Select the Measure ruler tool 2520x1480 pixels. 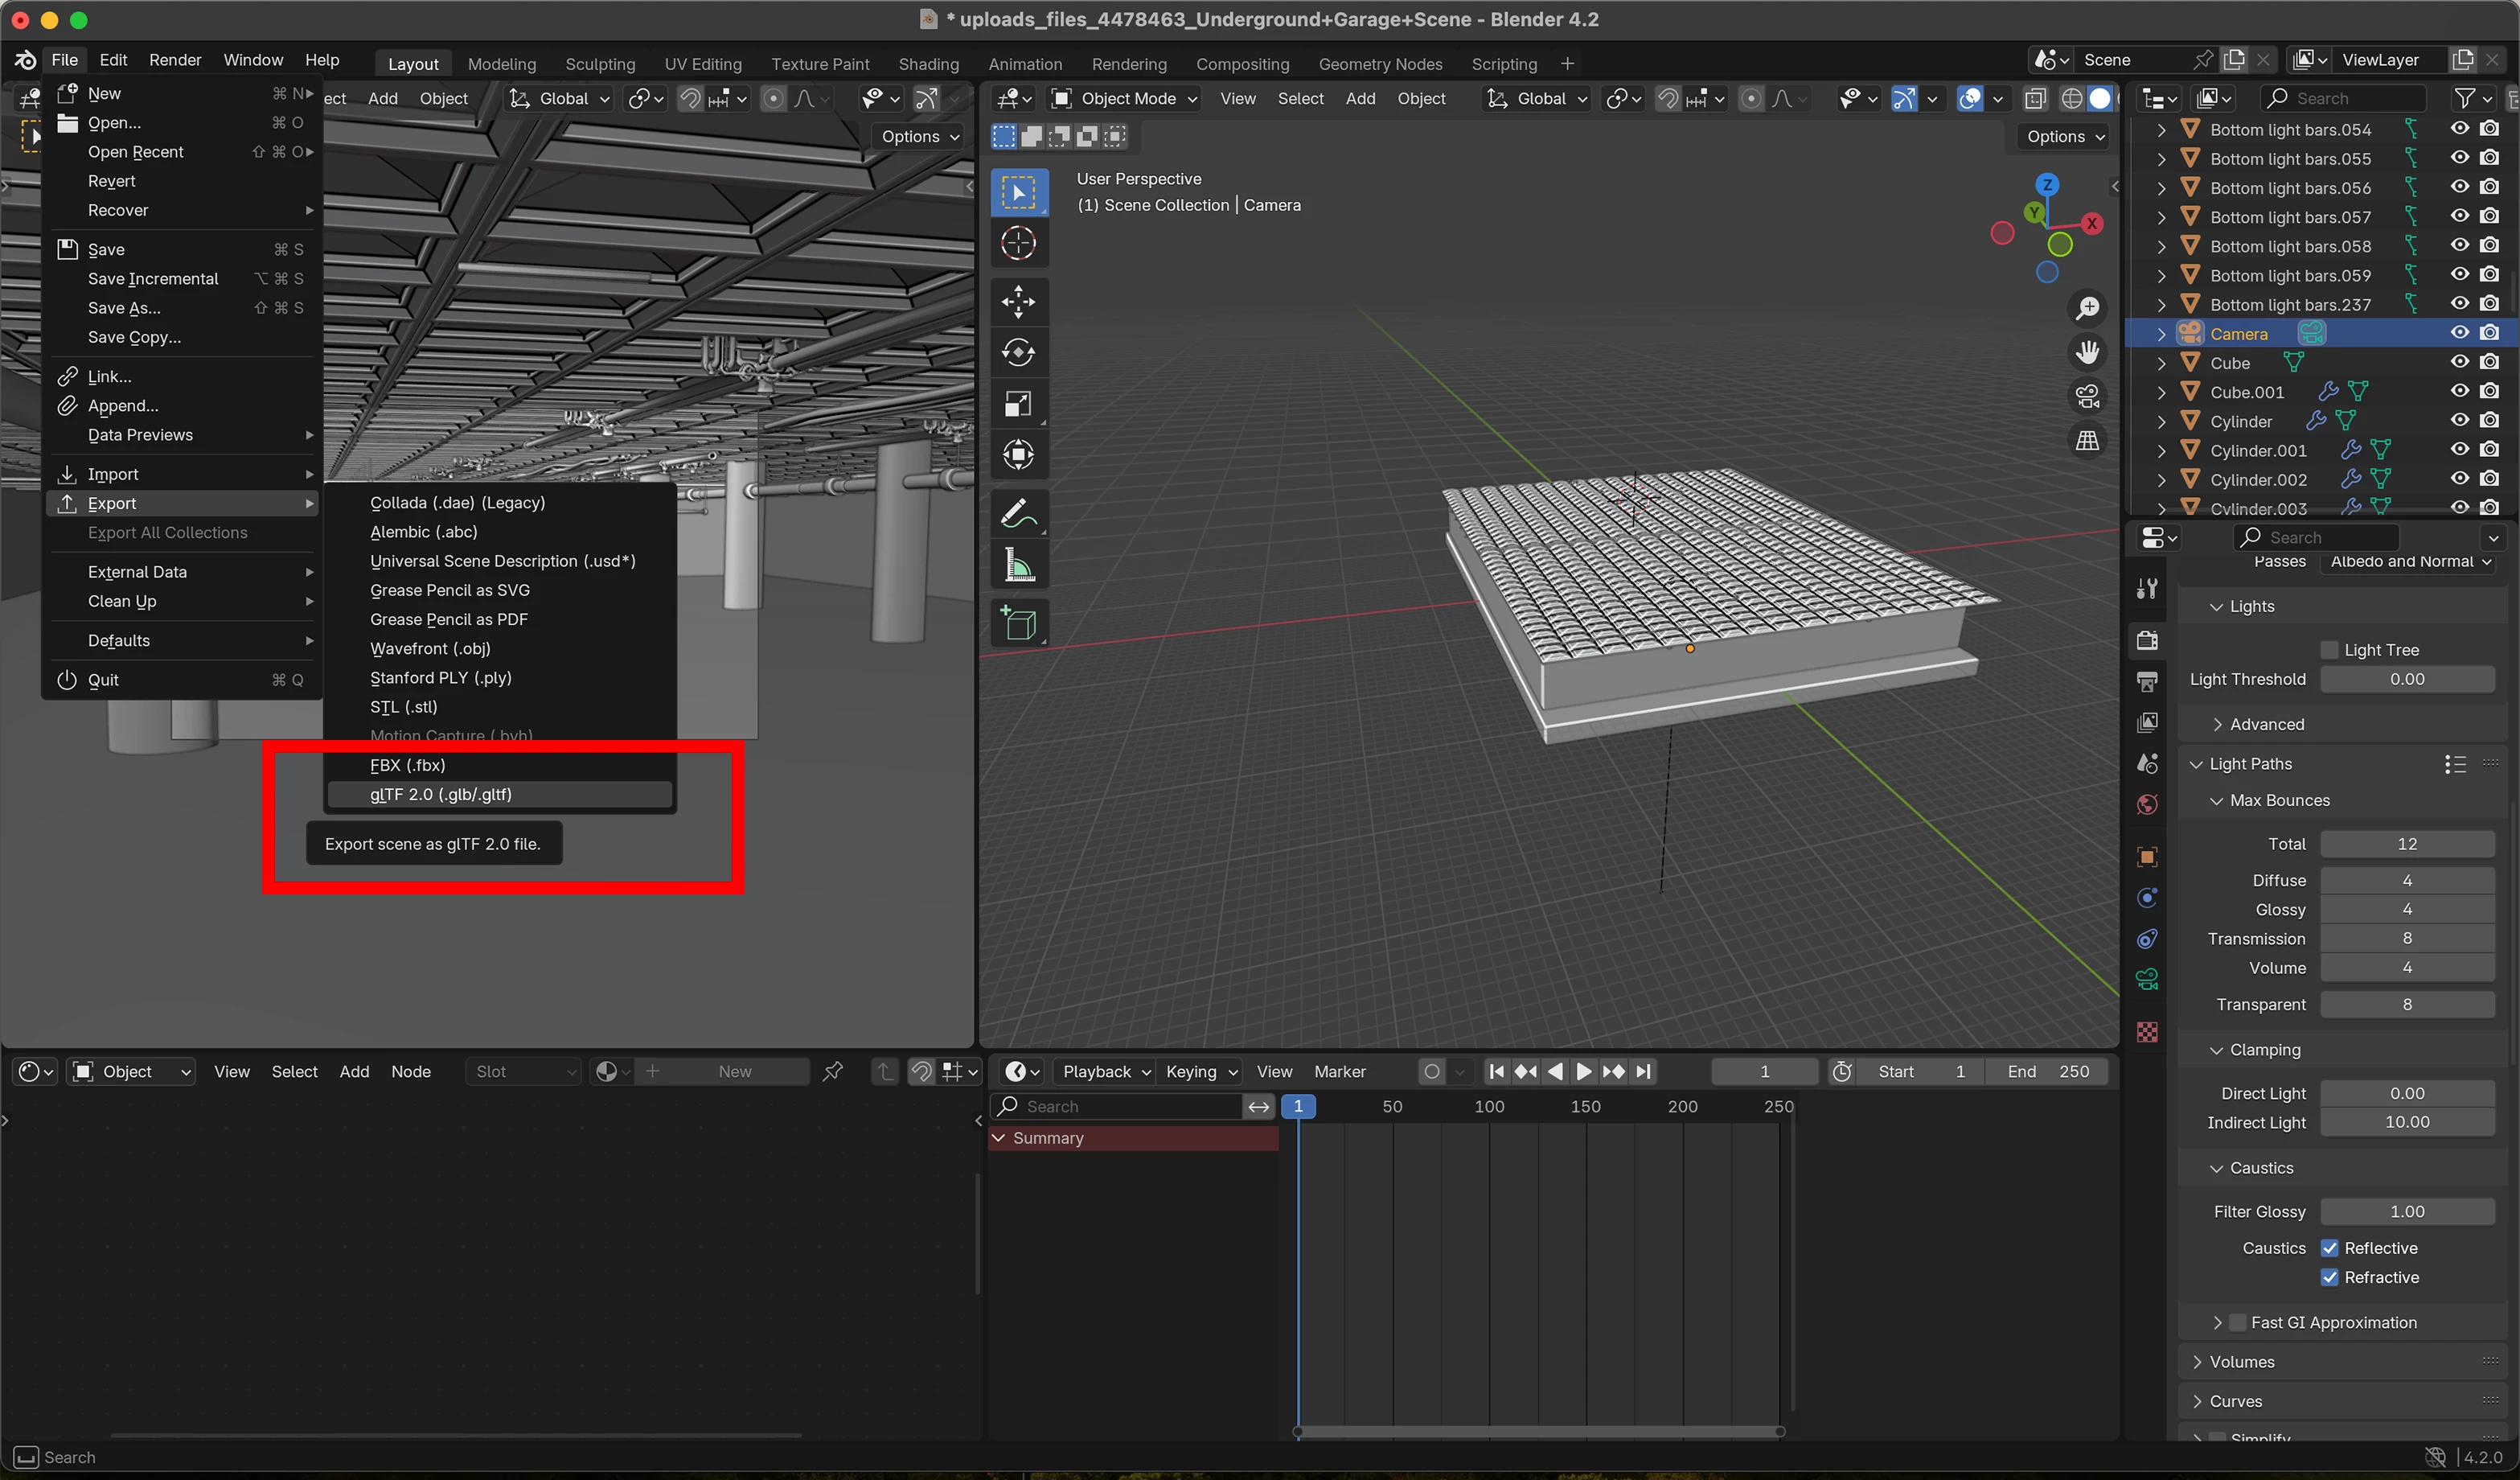(1018, 566)
